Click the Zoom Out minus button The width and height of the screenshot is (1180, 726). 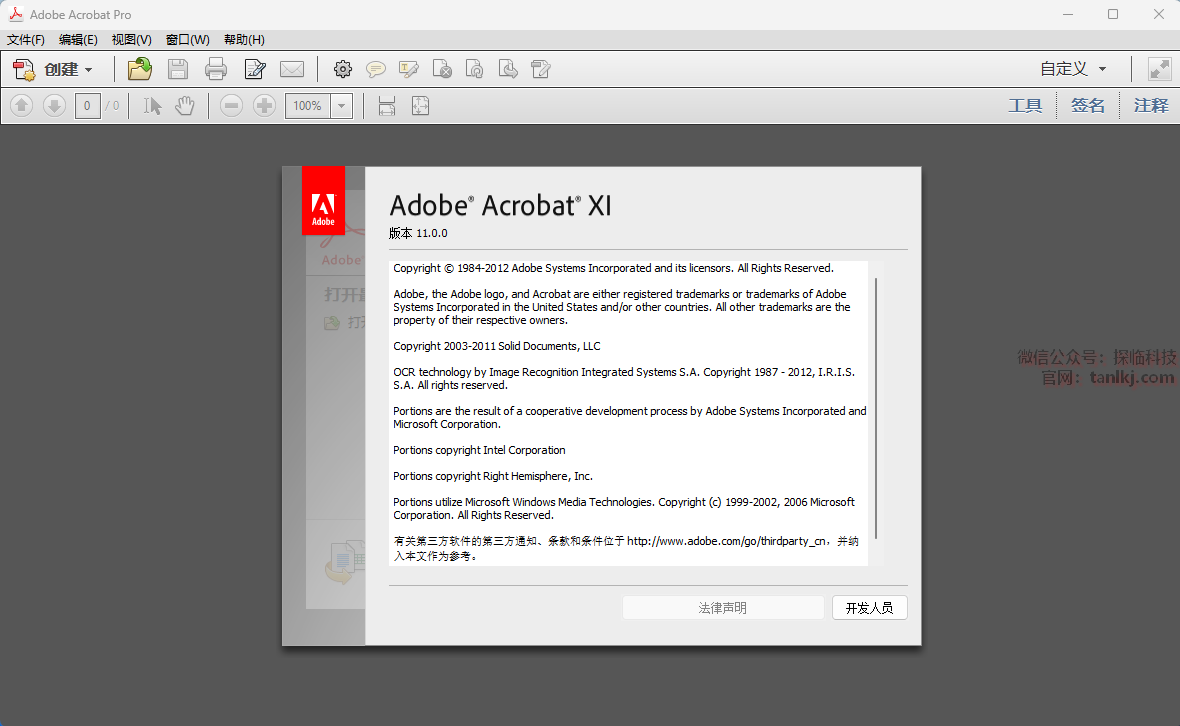[x=232, y=105]
